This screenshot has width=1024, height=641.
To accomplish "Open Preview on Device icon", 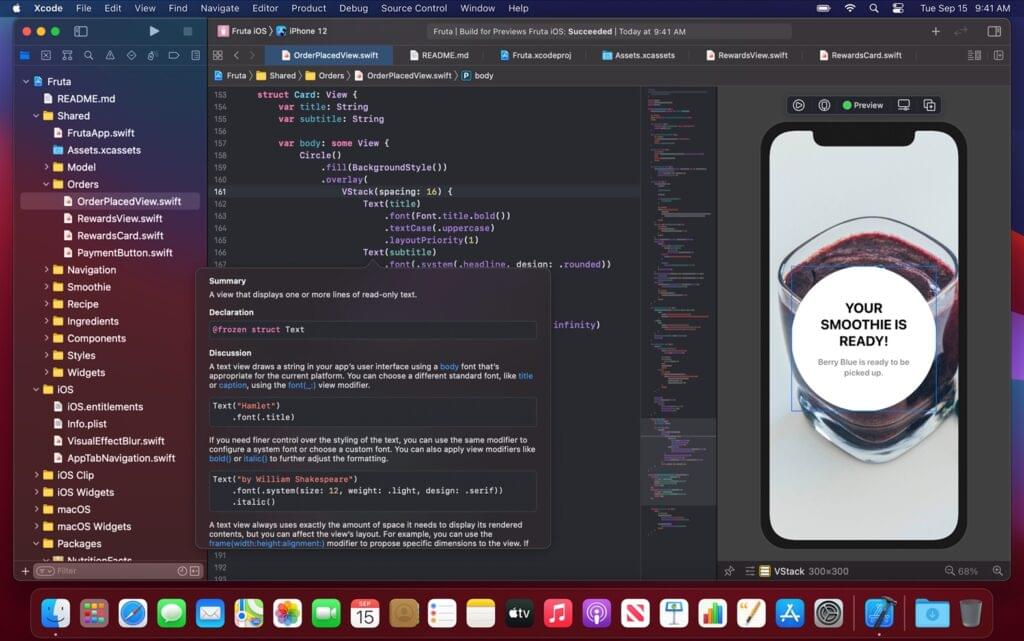I will (905, 104).
